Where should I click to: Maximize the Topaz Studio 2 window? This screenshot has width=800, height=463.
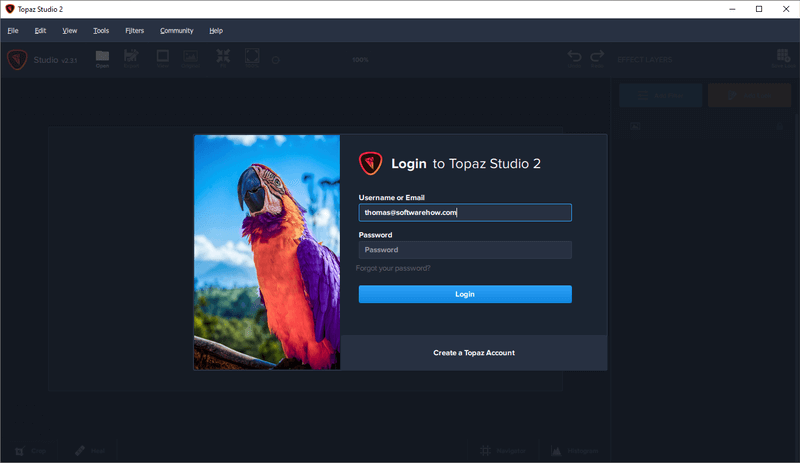point(759,9)
